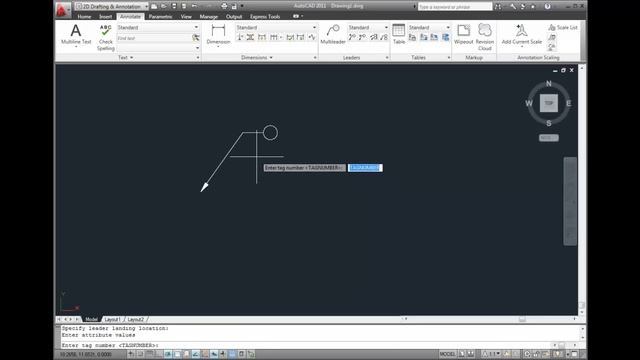
Task: Switch to the Parametric ribbon tab
Action: (160, 17)
